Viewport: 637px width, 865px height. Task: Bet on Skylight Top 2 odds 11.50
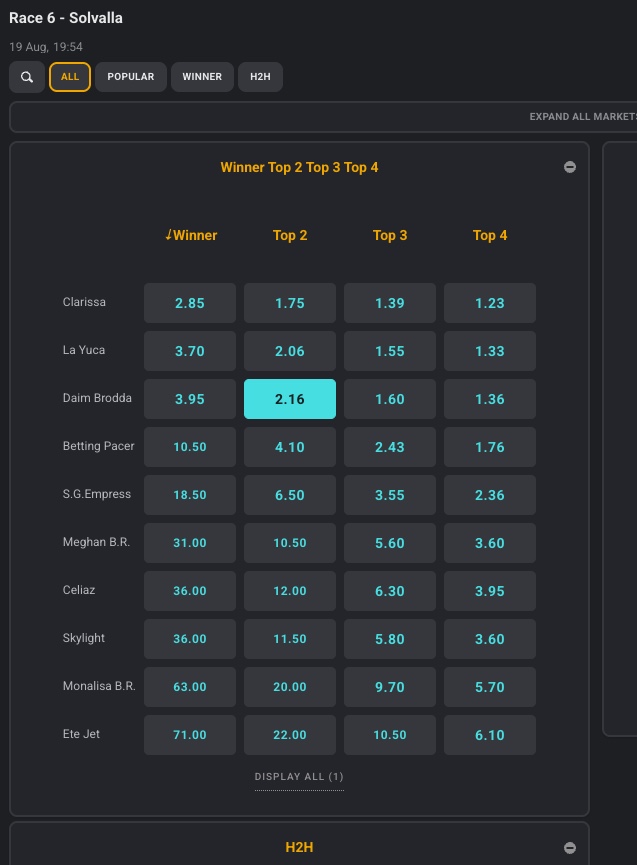click(290, 639)
